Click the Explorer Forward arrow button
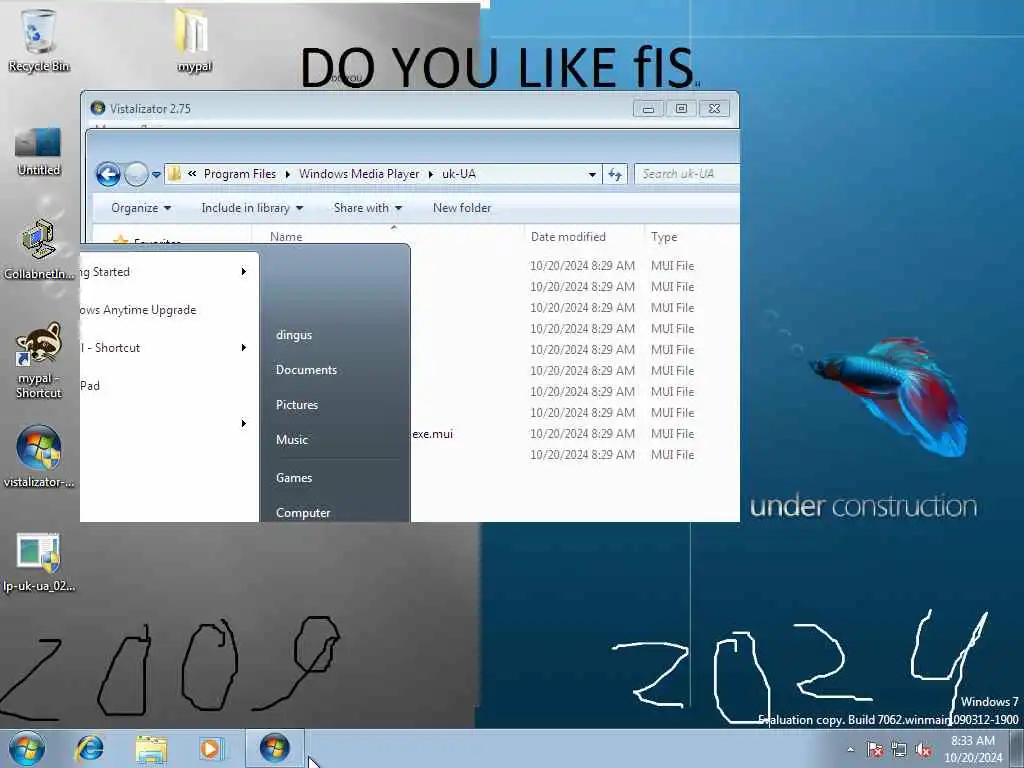Screen dimensions: 1024x768 coord(136,174)
